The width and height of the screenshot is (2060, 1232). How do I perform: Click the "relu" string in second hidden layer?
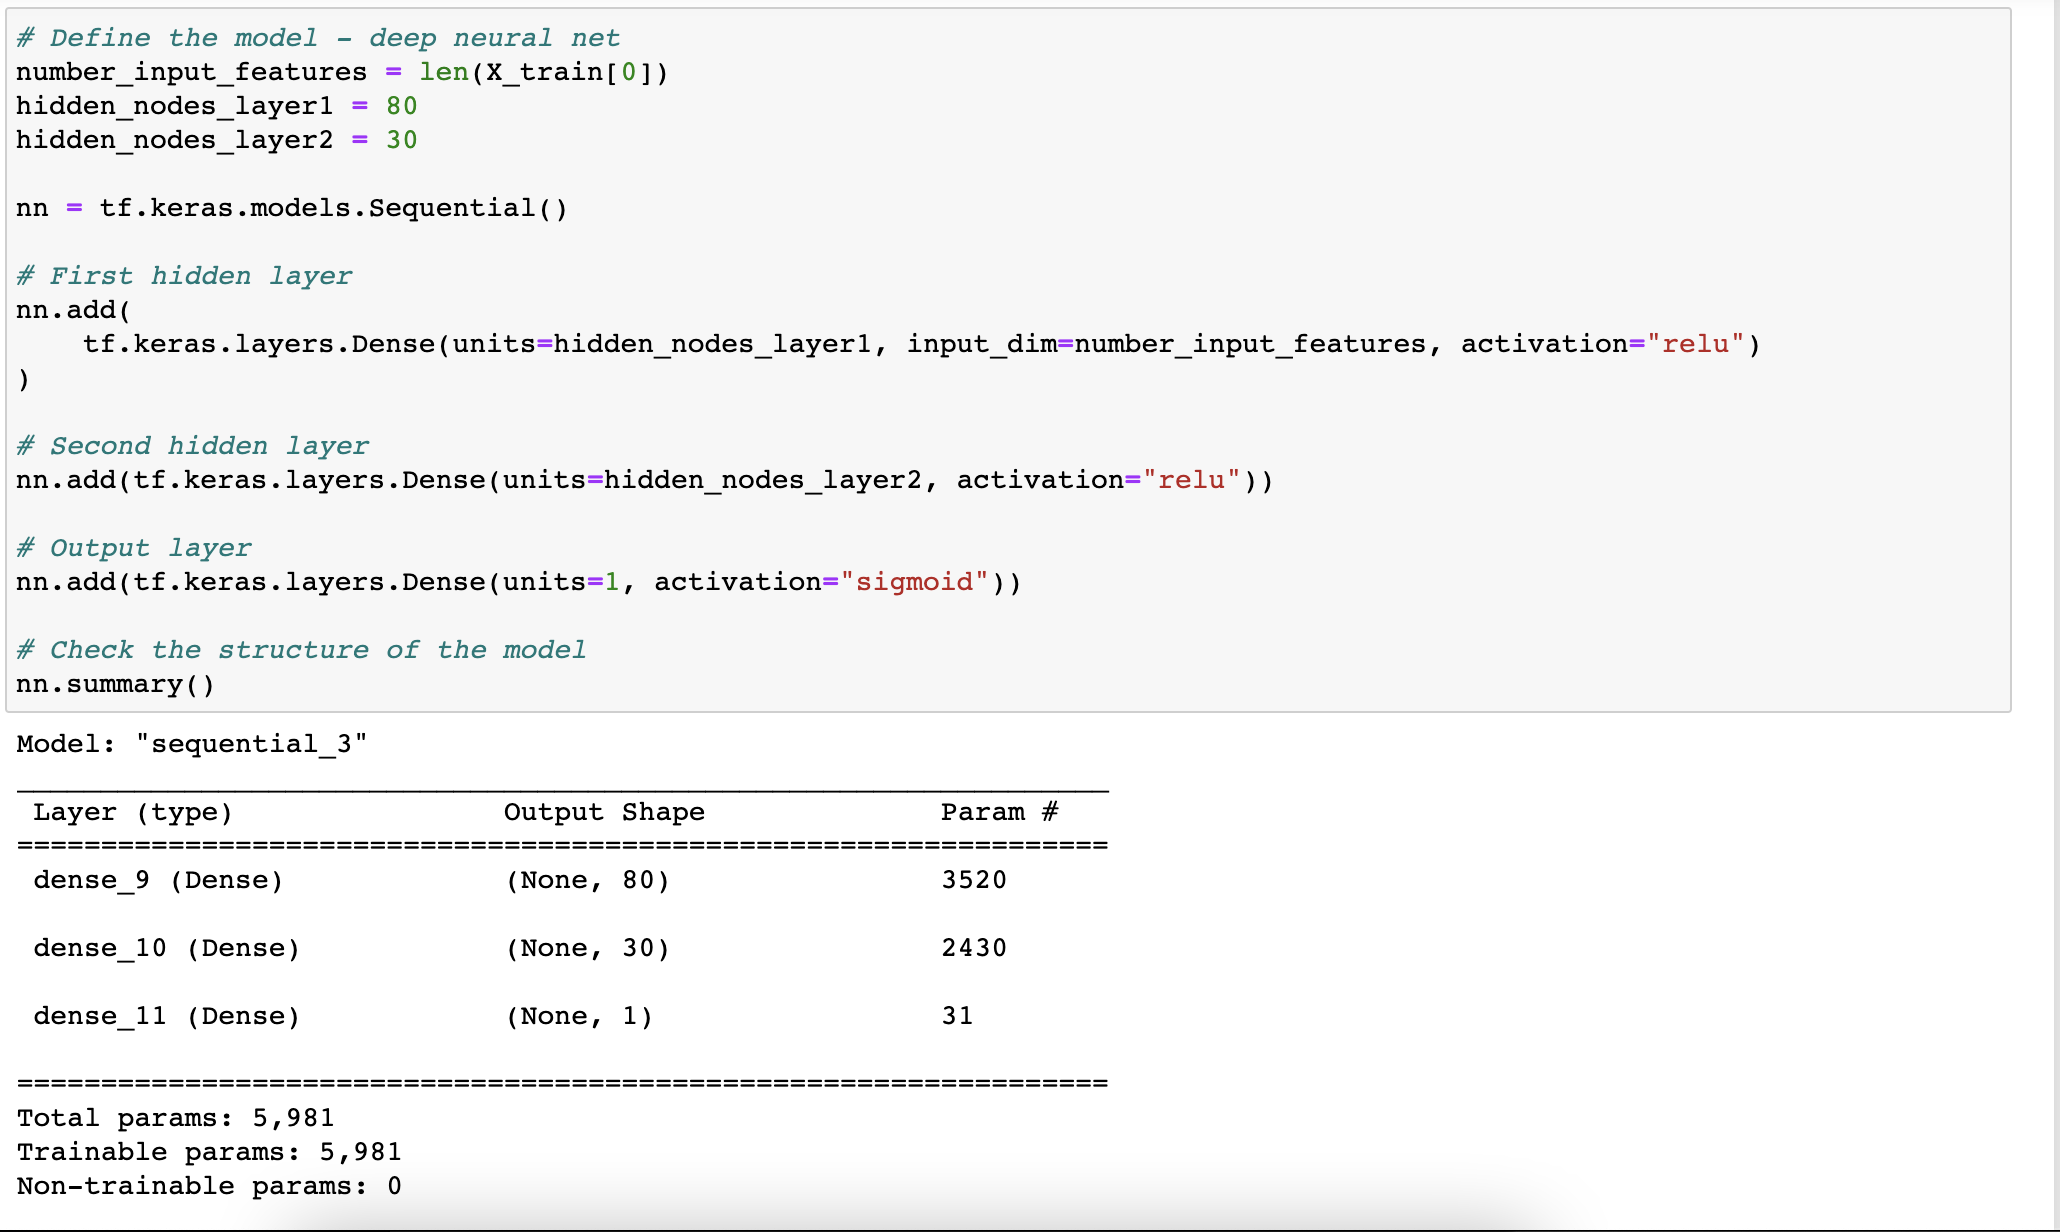tap(1191, 480)
